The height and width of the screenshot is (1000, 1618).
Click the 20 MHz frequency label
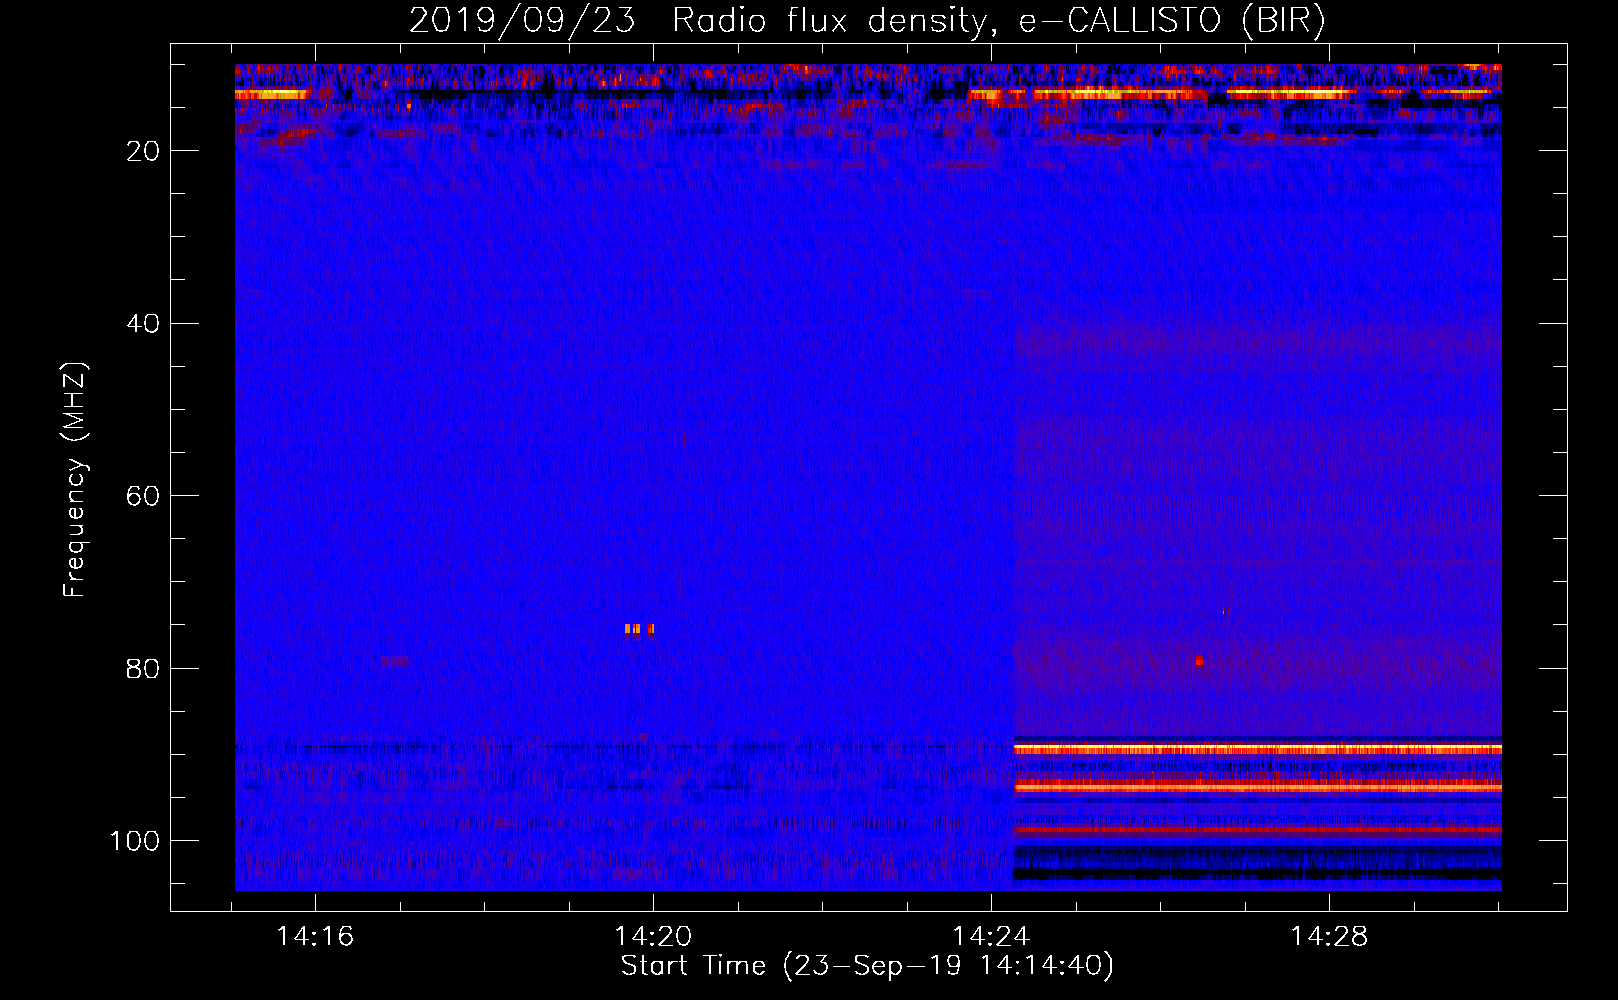[144, 151]
